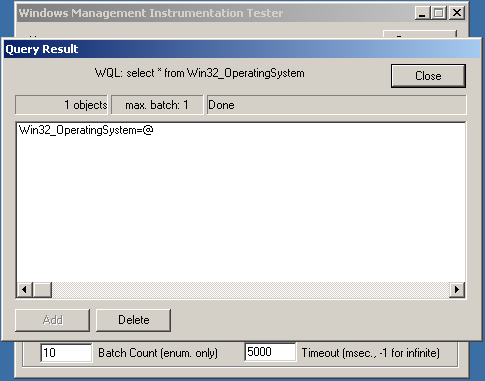Click the Batch Count (enum. only) label
Screen dimensions: 485x381
[158, 353]
